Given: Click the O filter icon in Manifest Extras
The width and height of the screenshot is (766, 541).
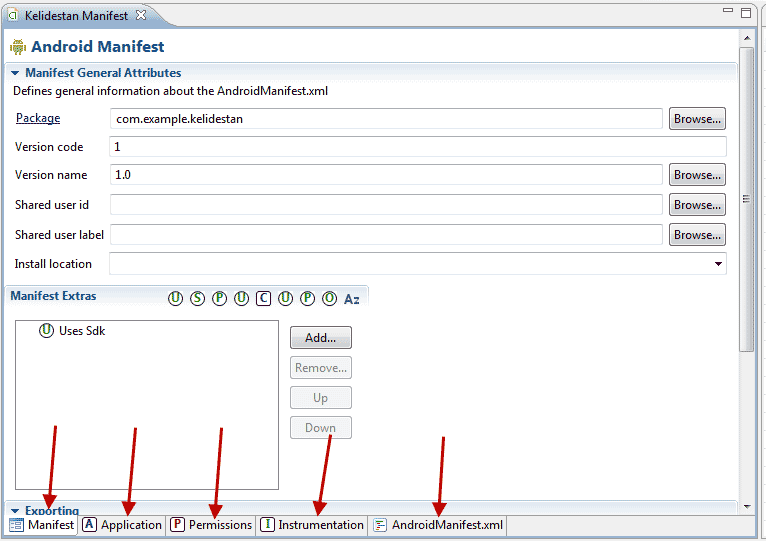Looking at the screenshot, I should (329, 298).
